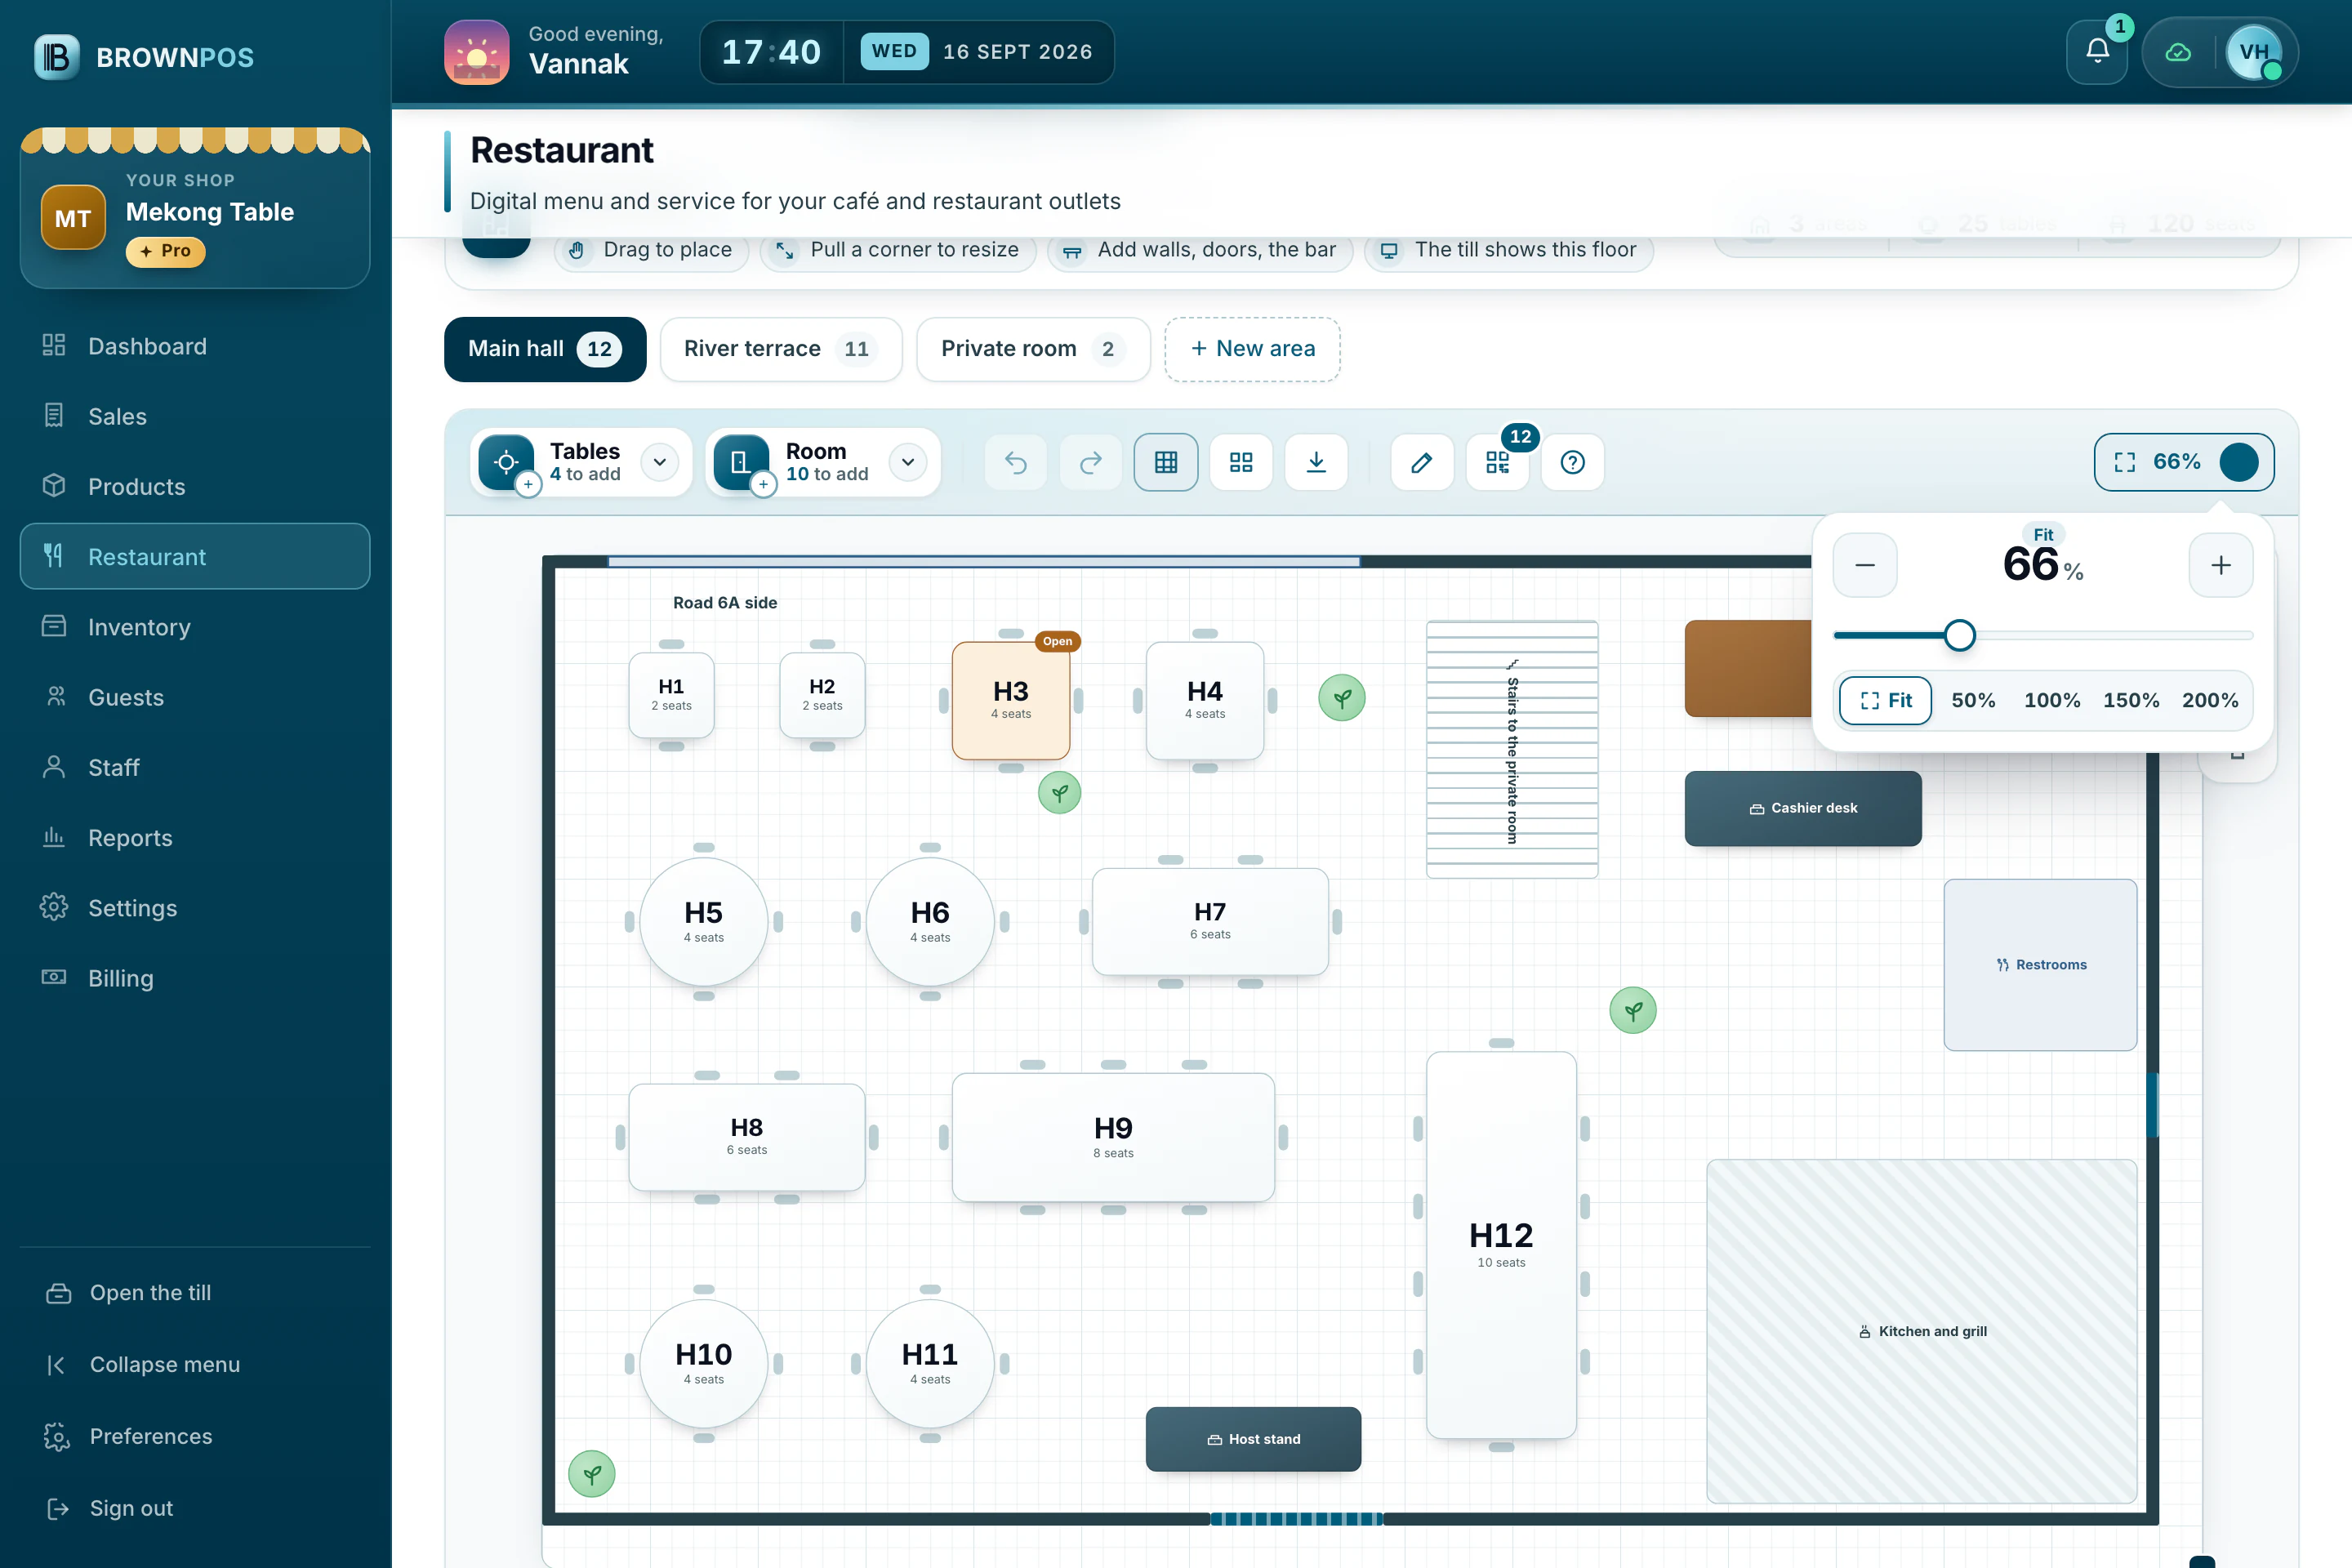2352x1568 pixels.
Task: Toggle the grid view button
Action: point(1166,462)
